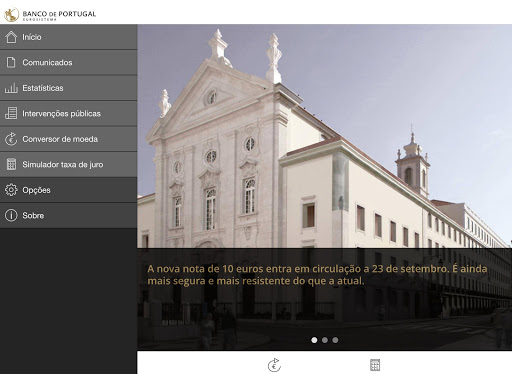Go to Intervenções públicas section
Image resolution: width=512 pixels, height=374 pixels.
(x=68, y=113)
